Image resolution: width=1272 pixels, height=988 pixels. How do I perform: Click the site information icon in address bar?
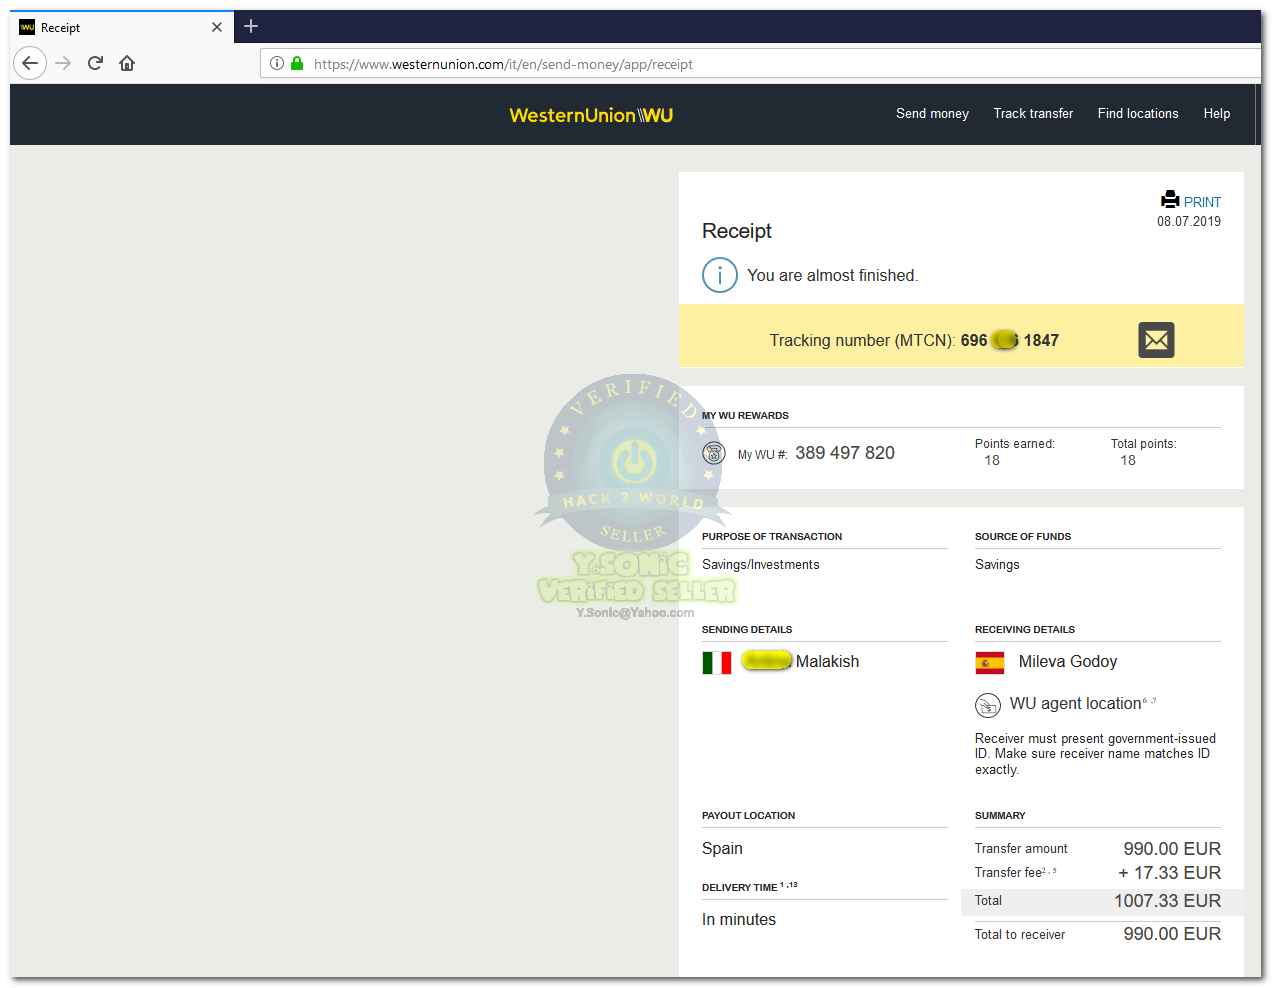(x=277, y=63)
